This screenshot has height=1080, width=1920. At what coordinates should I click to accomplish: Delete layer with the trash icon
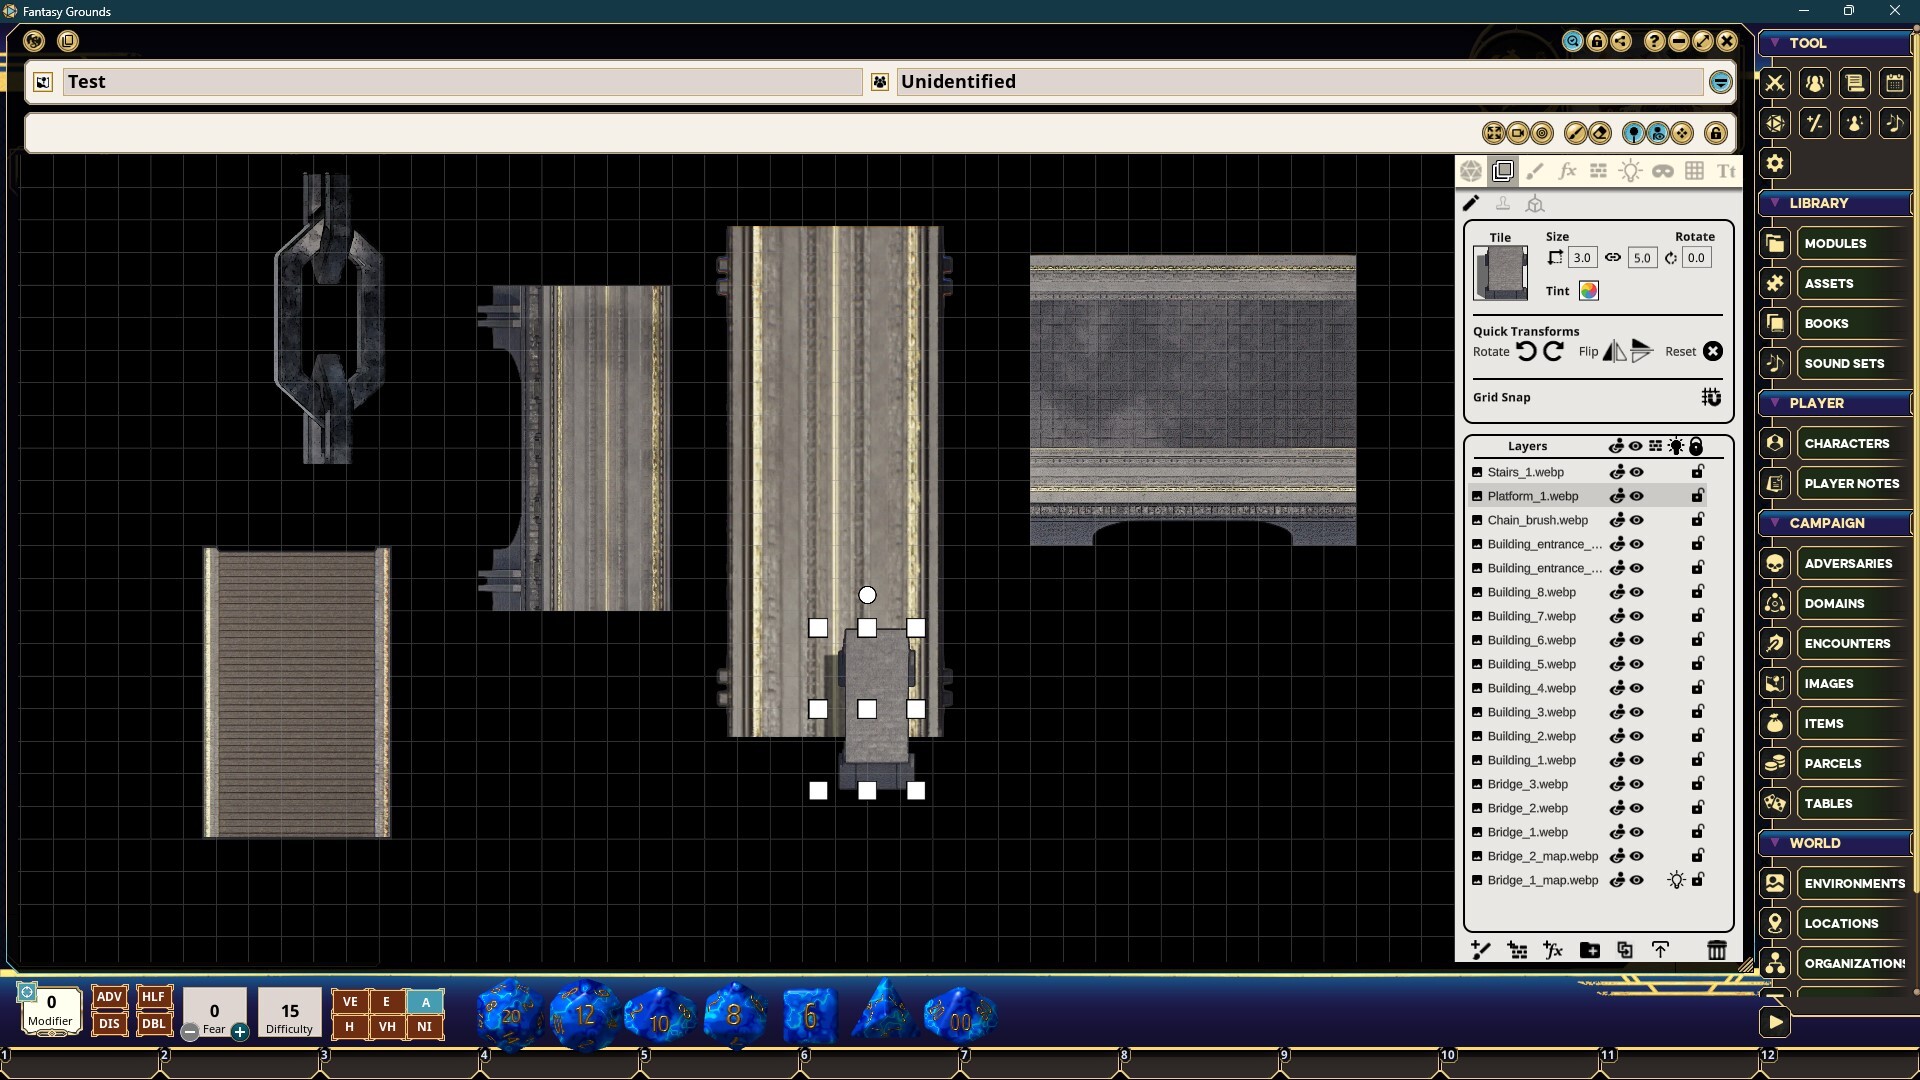(x=1716, y=950)
